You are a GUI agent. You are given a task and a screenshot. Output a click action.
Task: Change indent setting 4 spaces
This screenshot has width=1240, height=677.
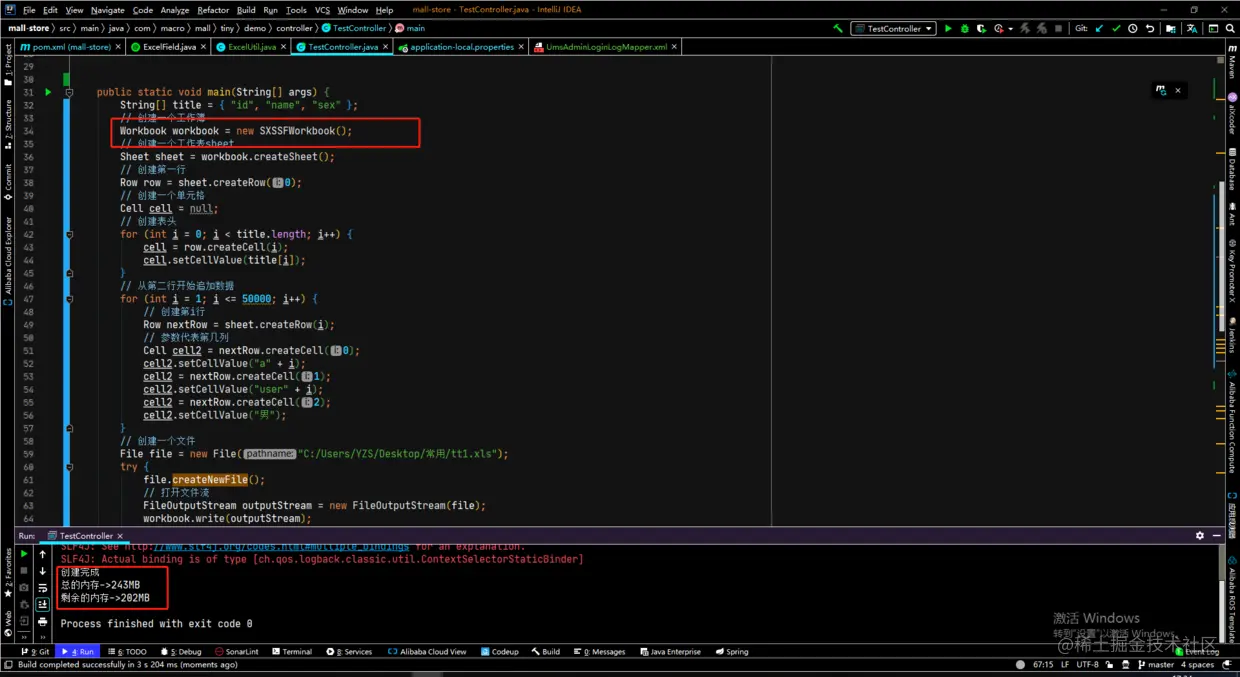click(1198, 664)
